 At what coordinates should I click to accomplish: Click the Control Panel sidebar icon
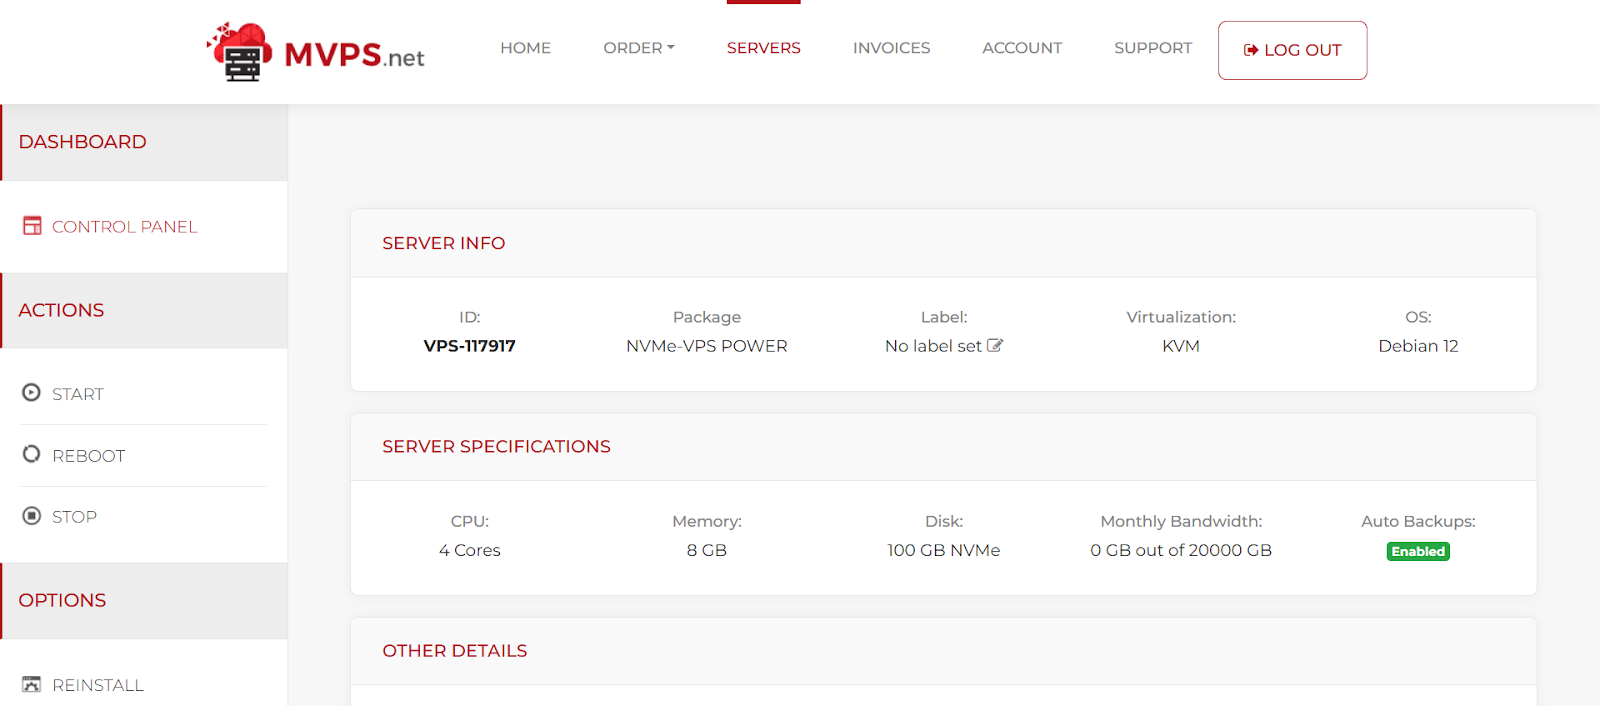tap(32, 226)
